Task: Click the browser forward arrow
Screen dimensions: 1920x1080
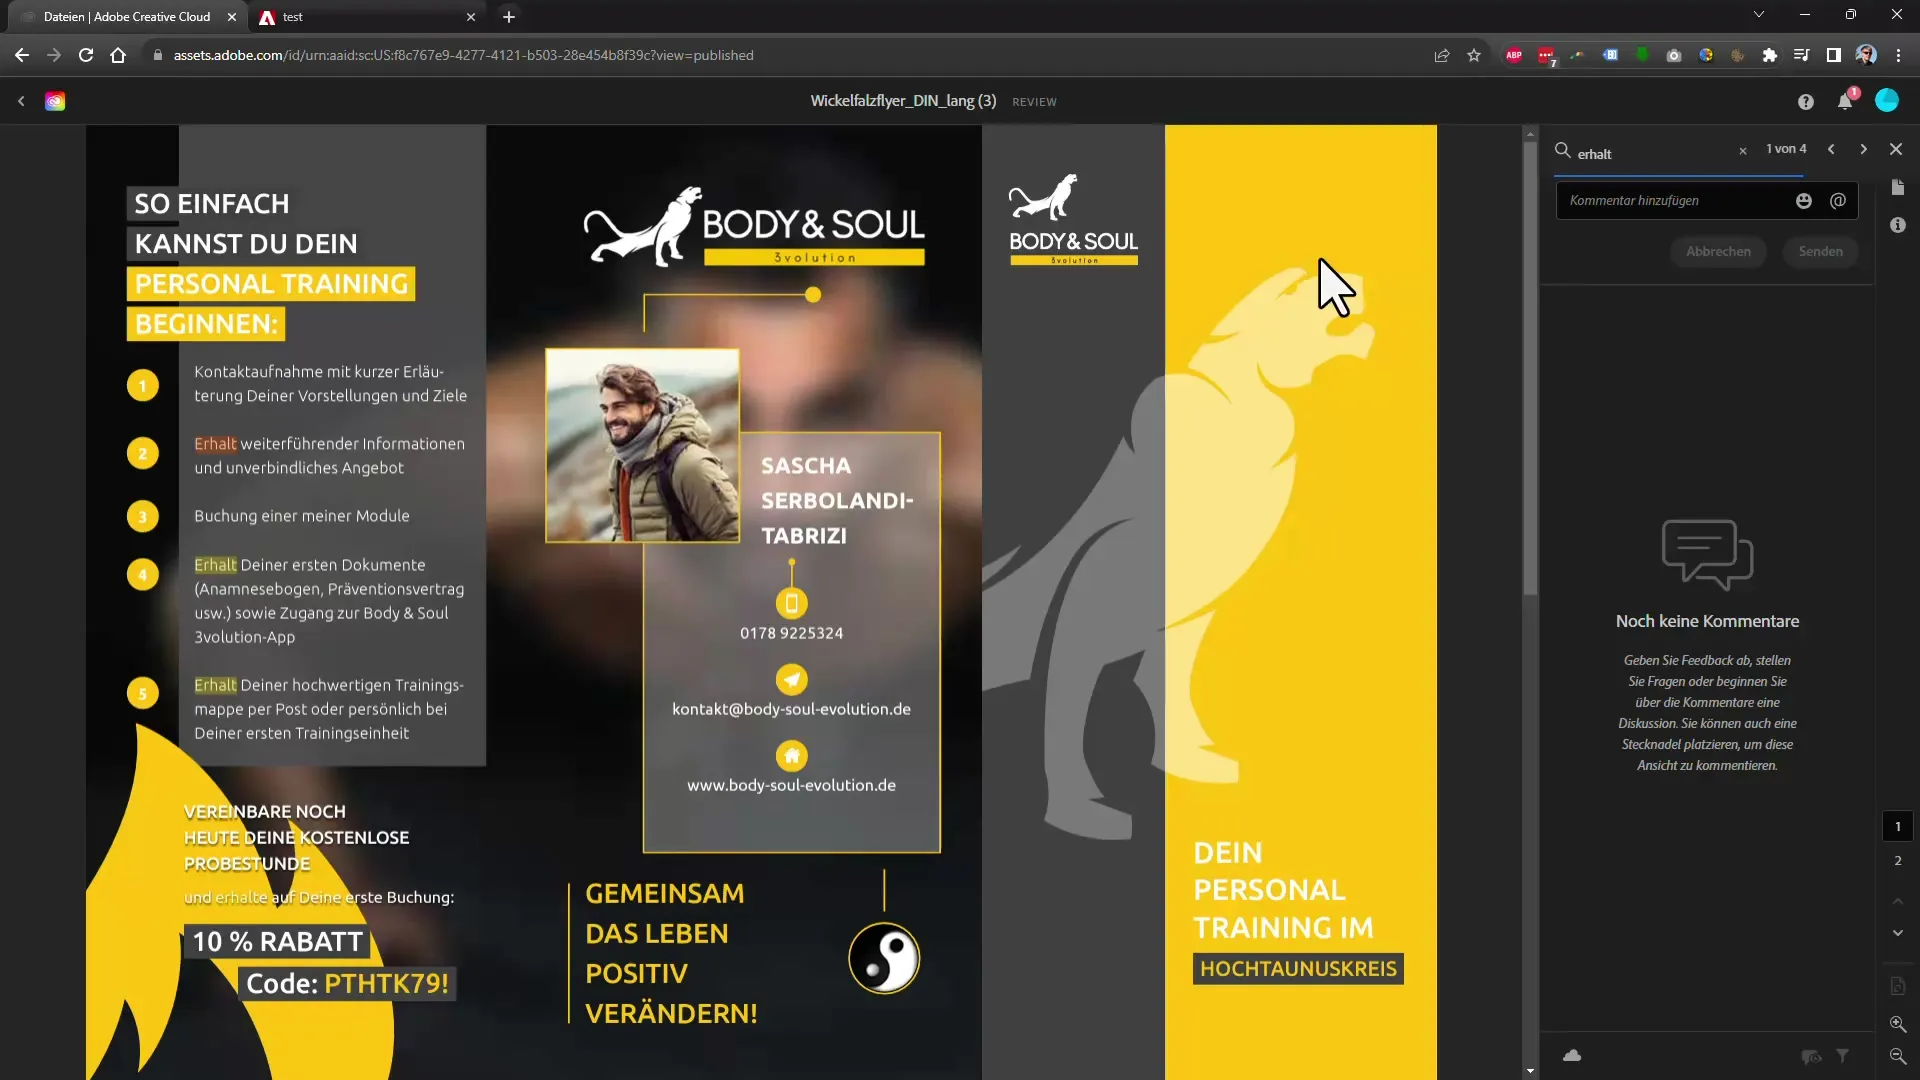Action: coord(54,55)
